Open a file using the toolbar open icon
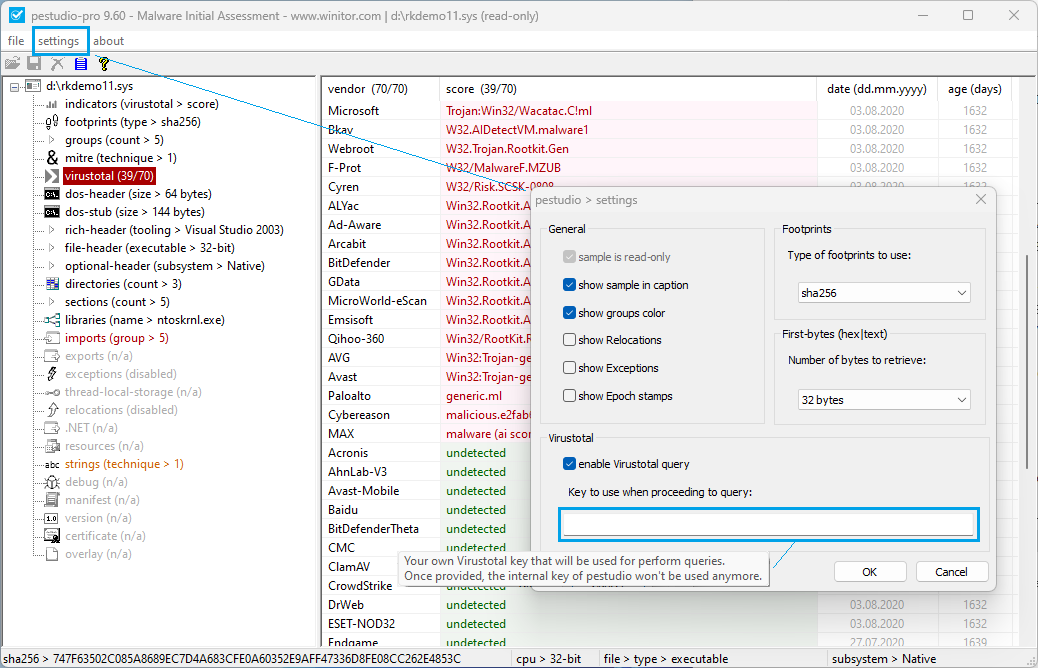 pos(14,62)
